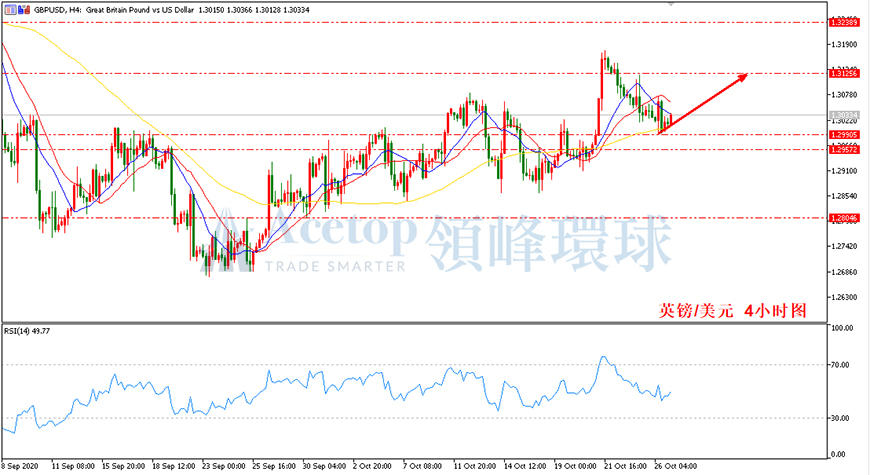The width and height of the screenshot is (870, 475).
Task: Click the grey current price 1.30334 label
Action: point(844,115)
